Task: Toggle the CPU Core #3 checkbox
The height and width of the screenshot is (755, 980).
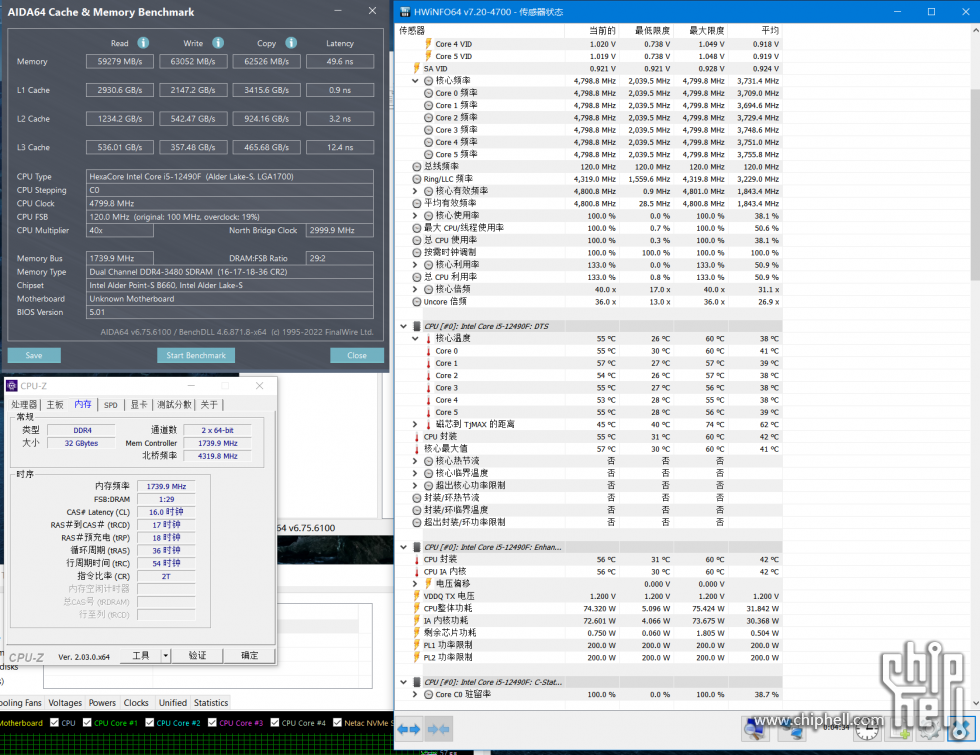Action: pos(212,722)
